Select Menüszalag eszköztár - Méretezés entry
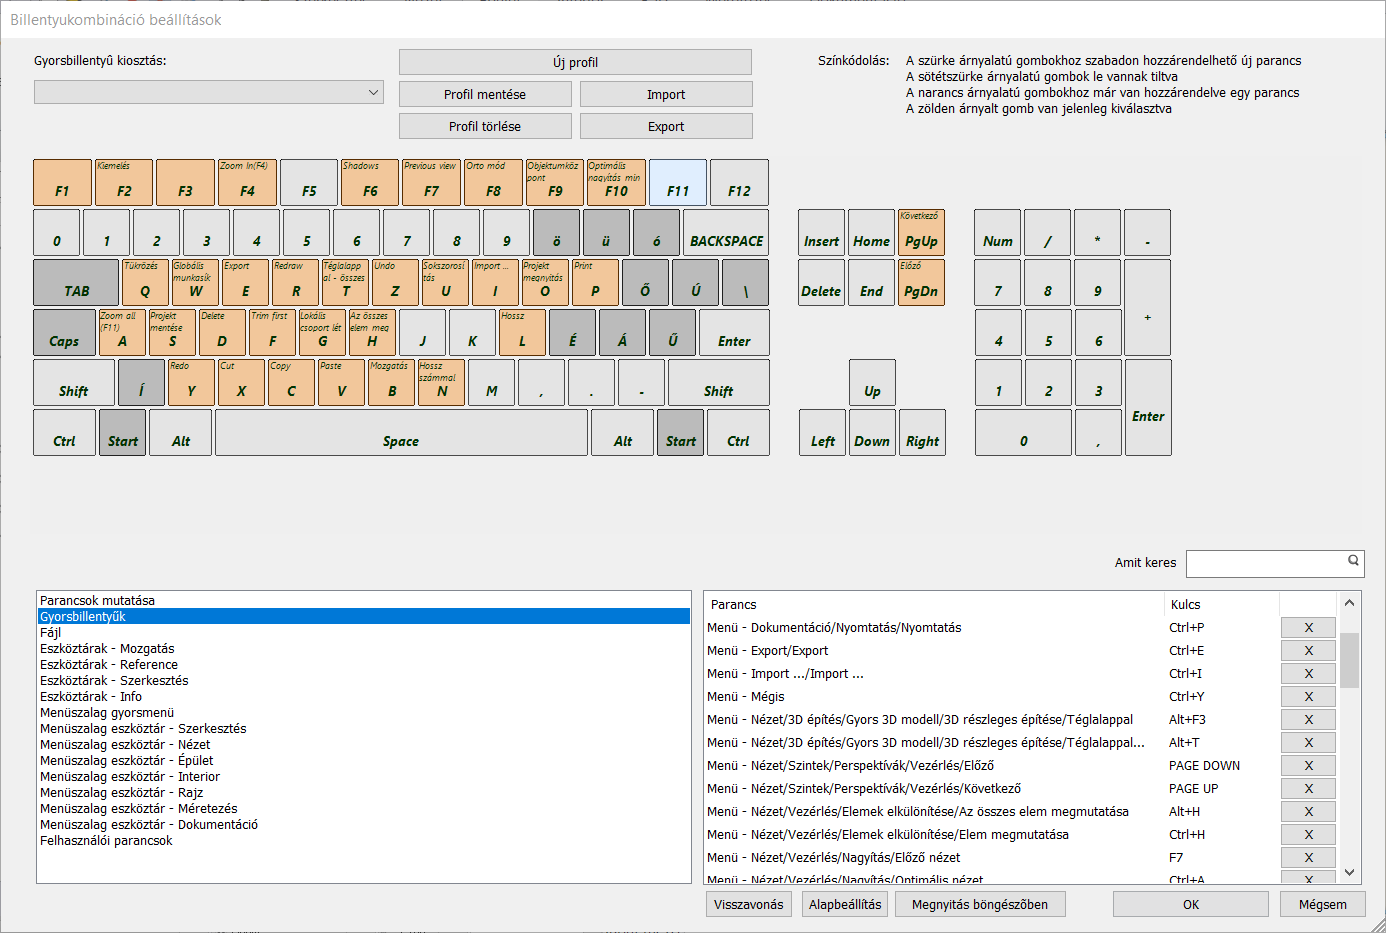Image resolution: width=1386 pixels, height=933 pixels. point(139,809)
